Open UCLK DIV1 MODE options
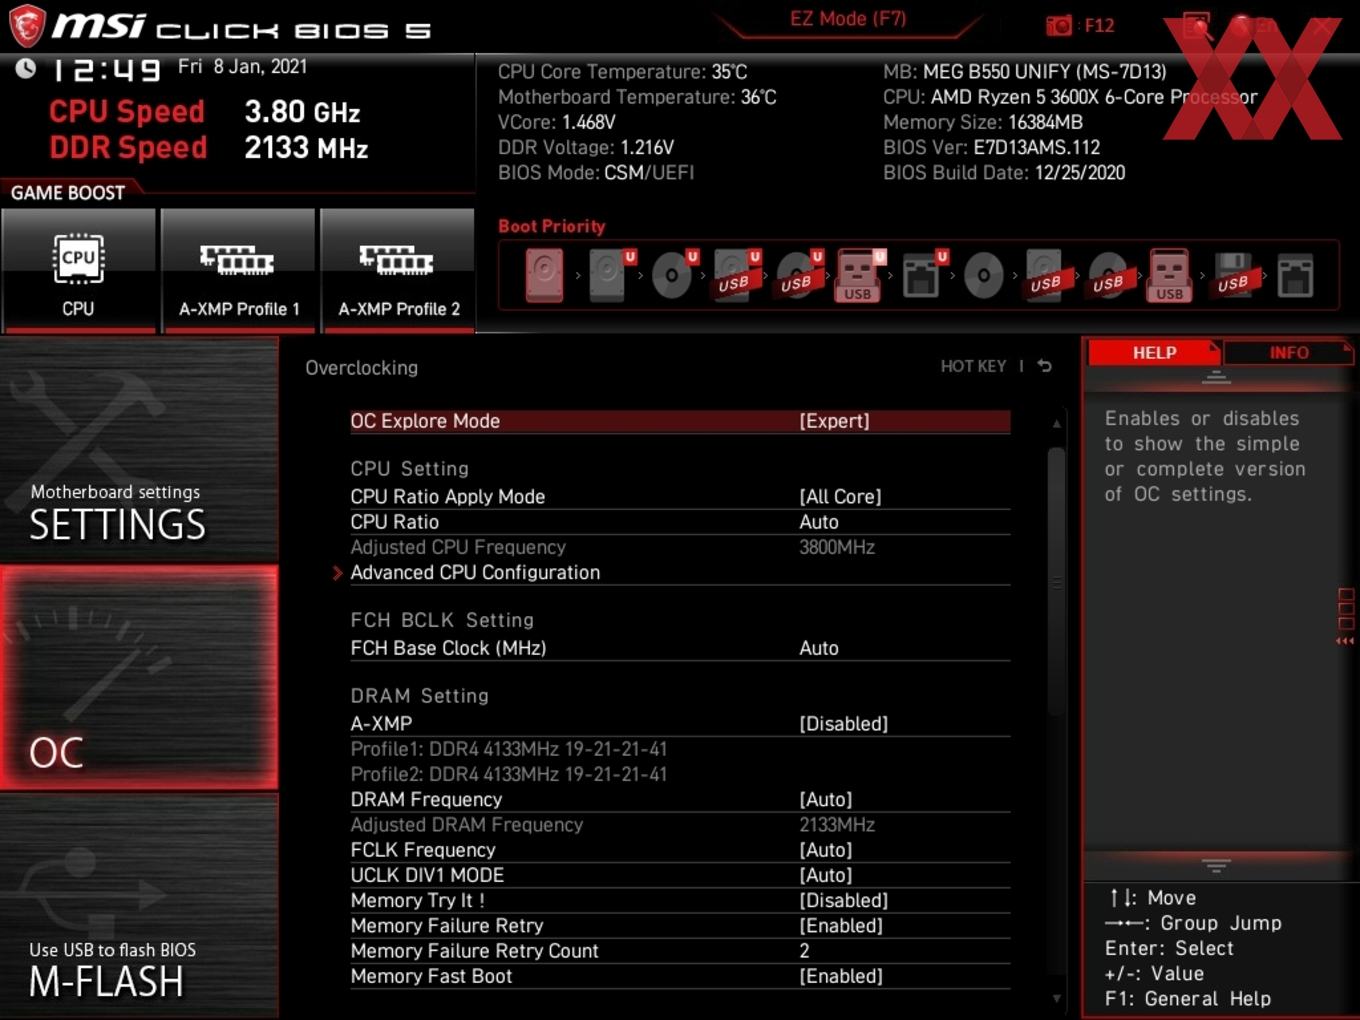The height and width of the screenshot is (1020, 1360). coord(680,875)
